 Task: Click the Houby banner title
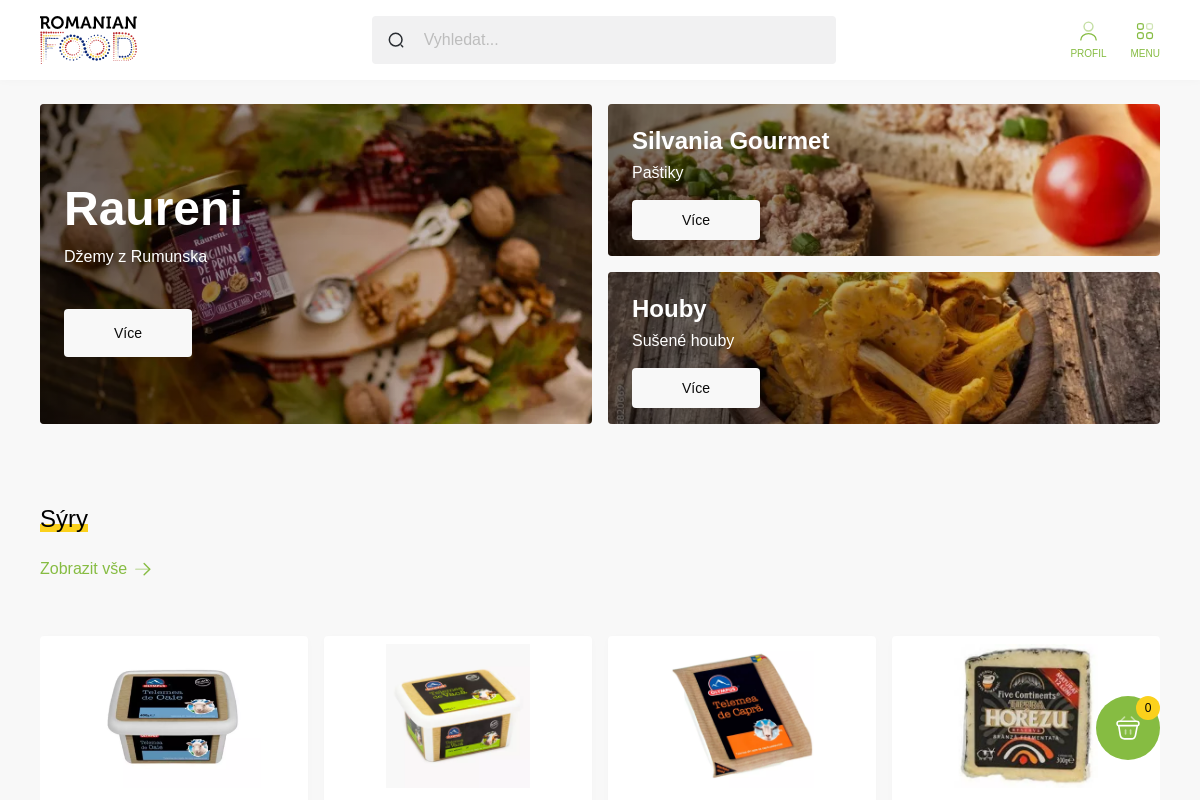[x=669, y=309]
